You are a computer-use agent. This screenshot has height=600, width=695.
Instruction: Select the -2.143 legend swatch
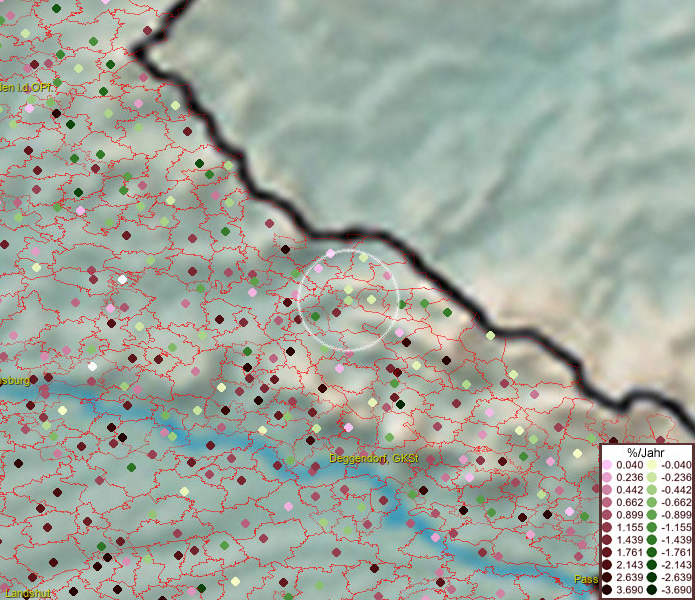(652, 565)
